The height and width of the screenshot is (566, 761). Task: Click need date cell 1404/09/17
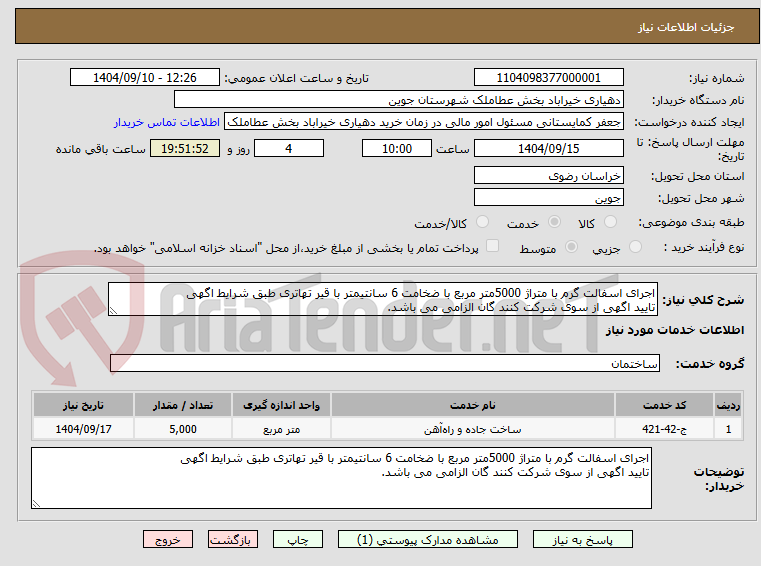[x=83, y=429]
